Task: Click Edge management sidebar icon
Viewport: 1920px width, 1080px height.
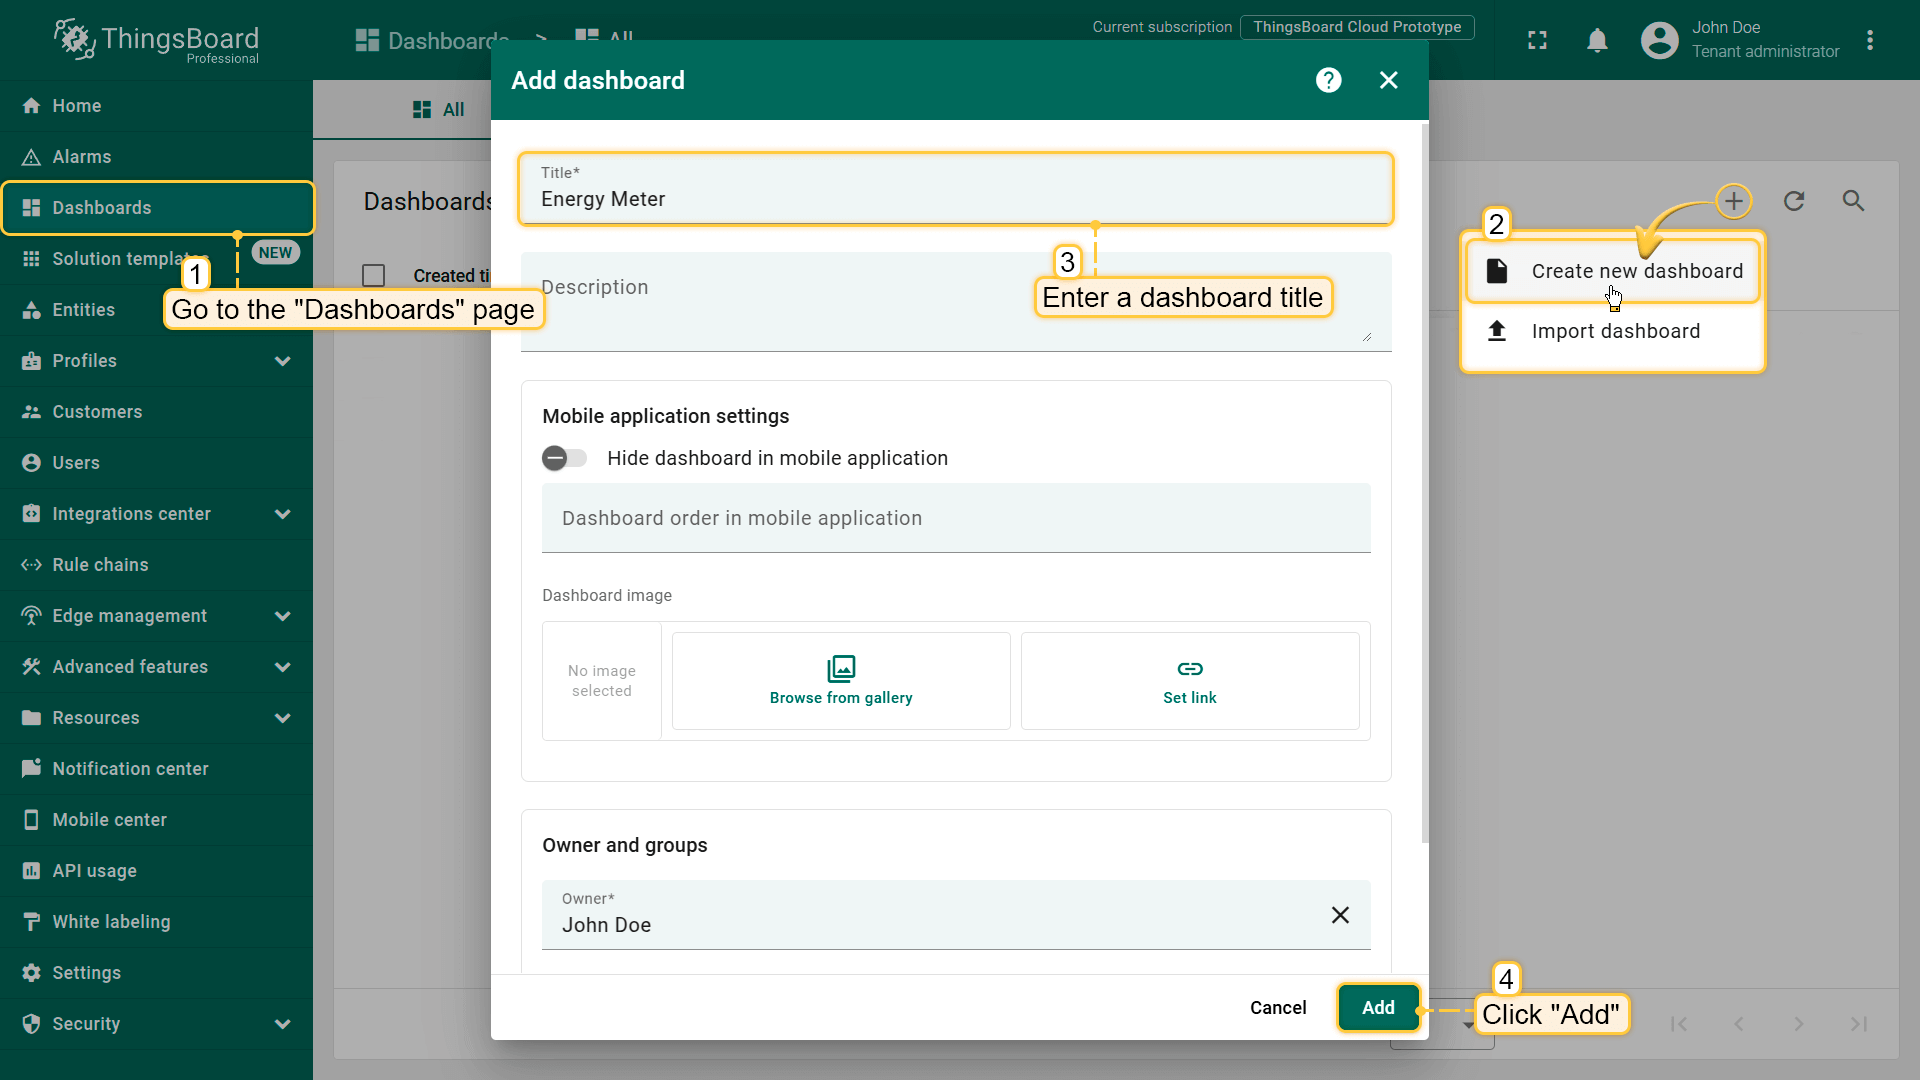Action: (31, 616)
